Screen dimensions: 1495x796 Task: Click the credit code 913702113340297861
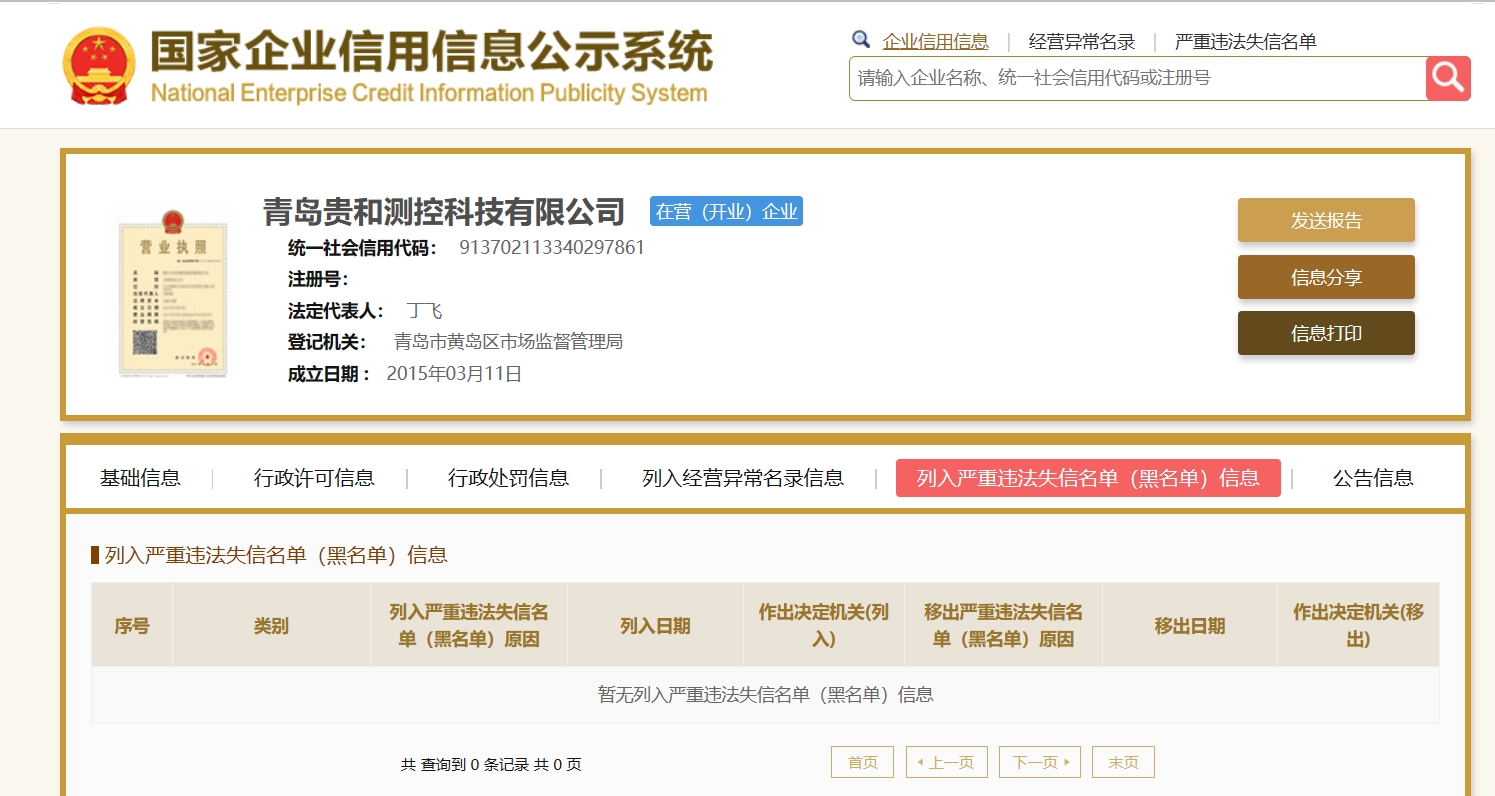(552, 247)
